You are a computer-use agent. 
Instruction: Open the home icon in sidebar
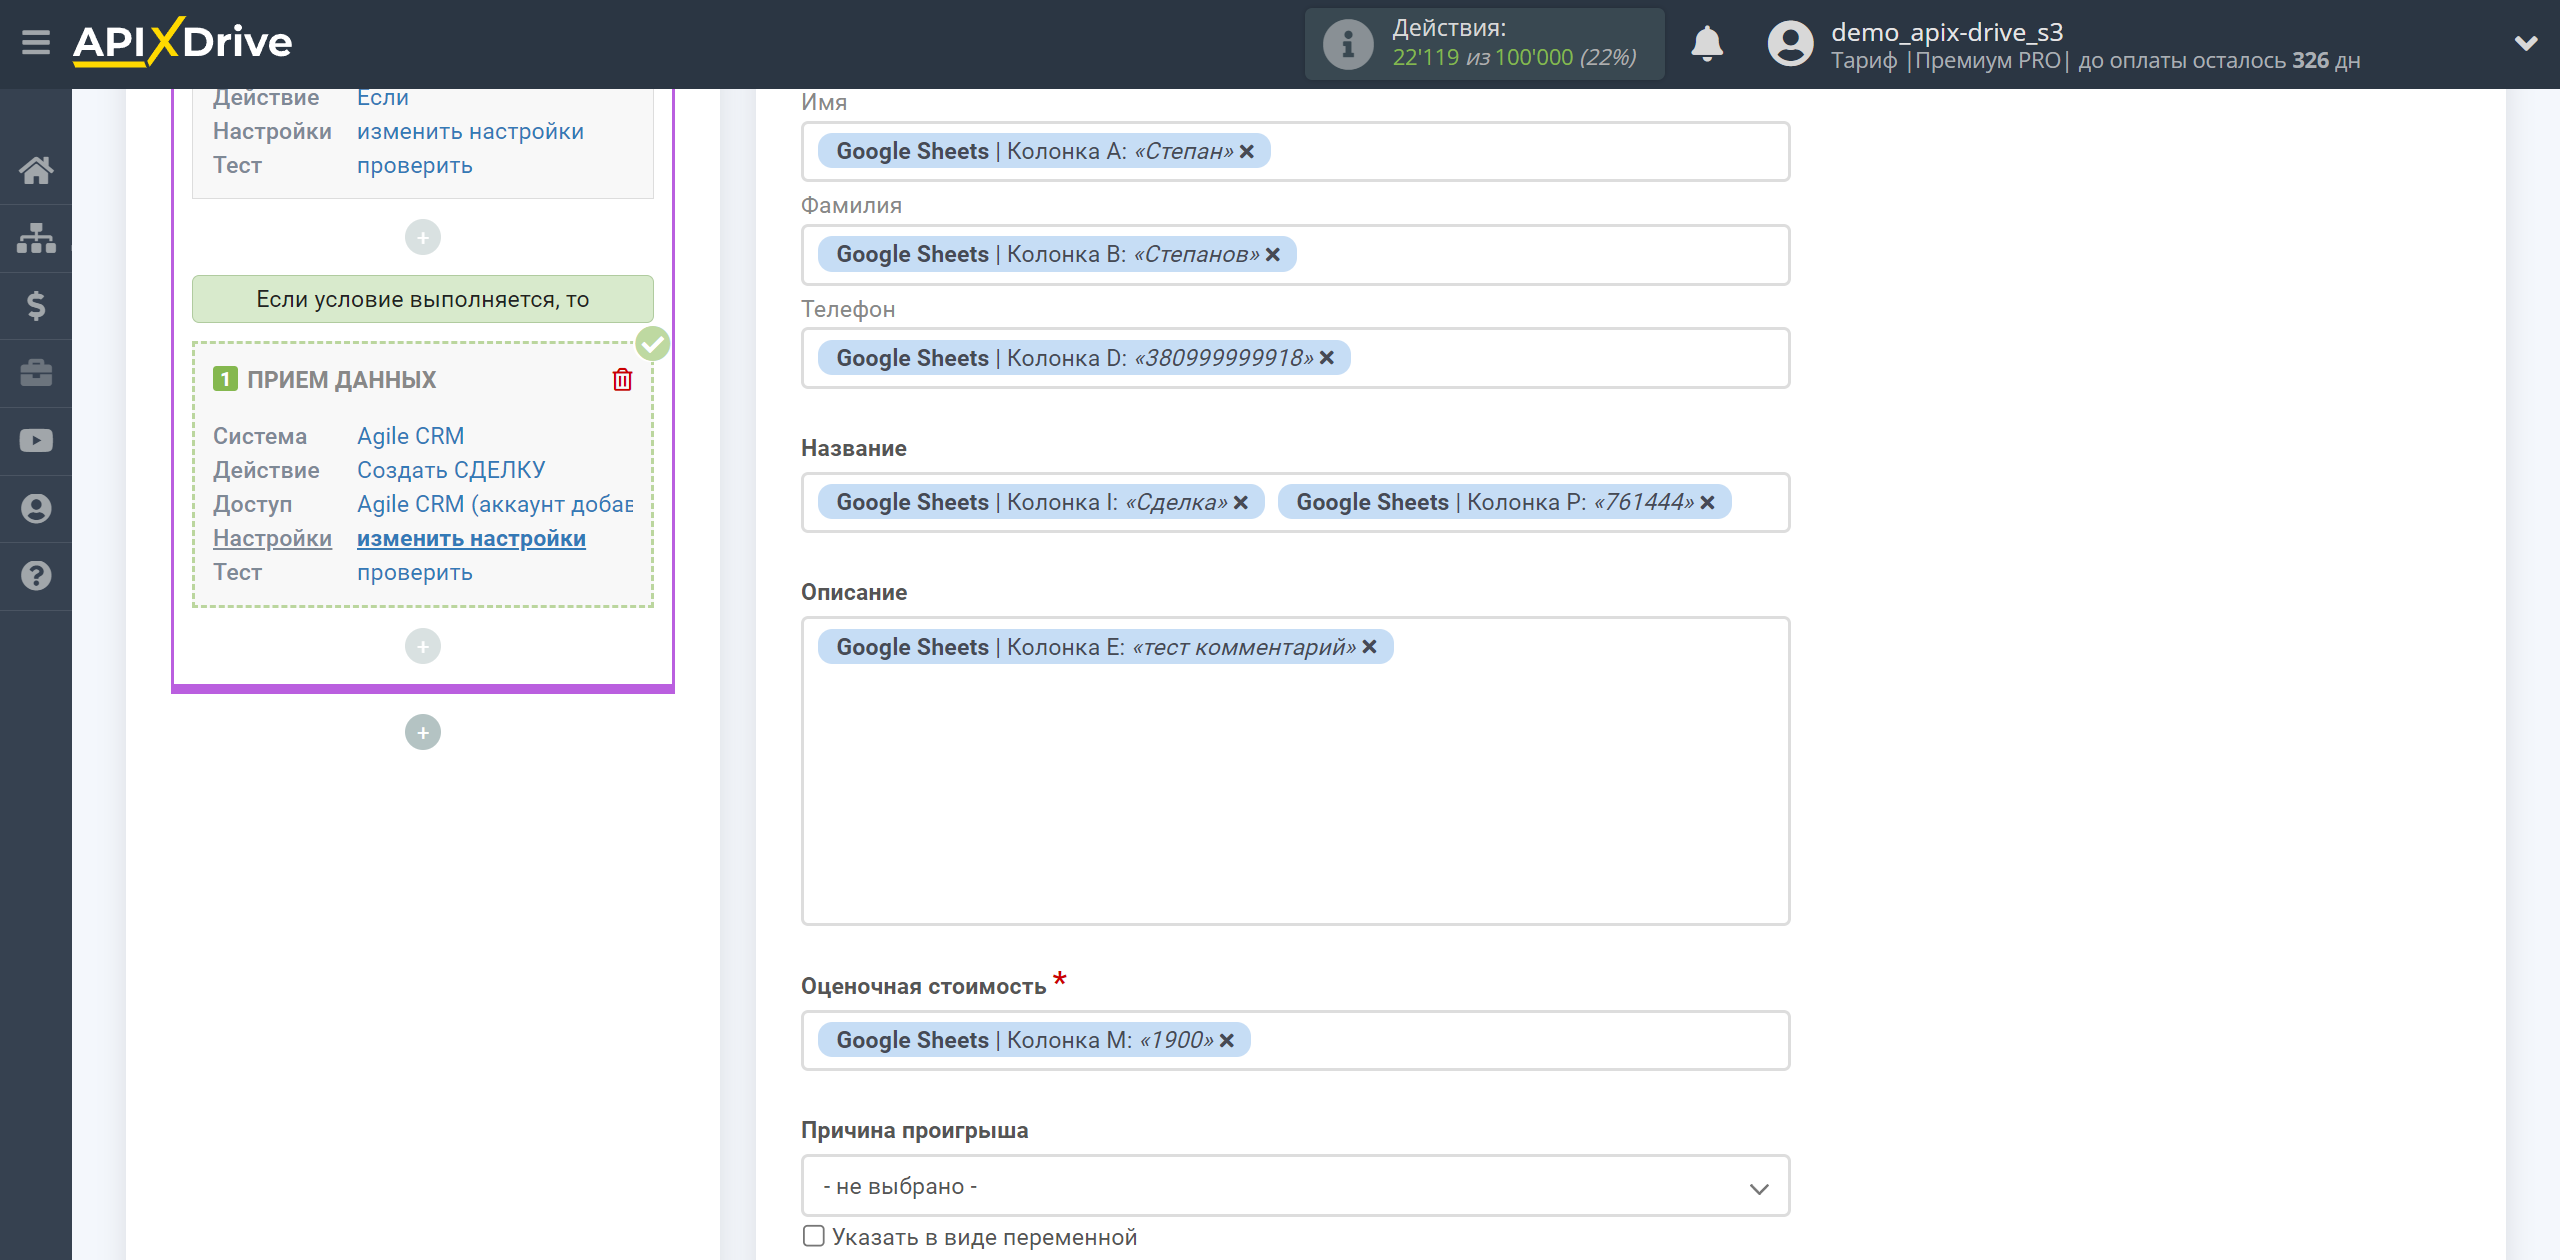click(36, 170)
